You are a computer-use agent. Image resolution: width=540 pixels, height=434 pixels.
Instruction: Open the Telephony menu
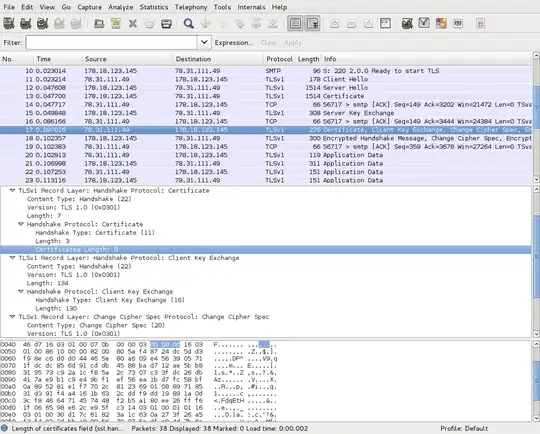click(191, 7)
